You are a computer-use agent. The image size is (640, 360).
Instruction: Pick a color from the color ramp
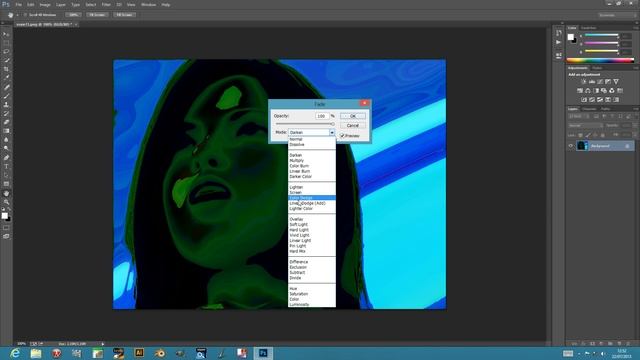[x=600, y=60]
